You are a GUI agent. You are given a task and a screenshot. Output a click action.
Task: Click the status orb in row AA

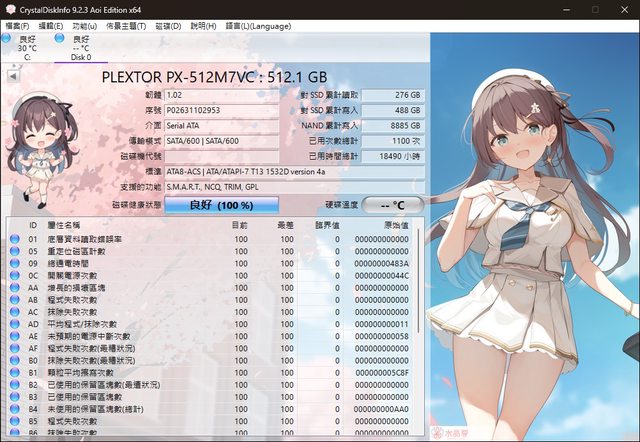coord(15,288)
